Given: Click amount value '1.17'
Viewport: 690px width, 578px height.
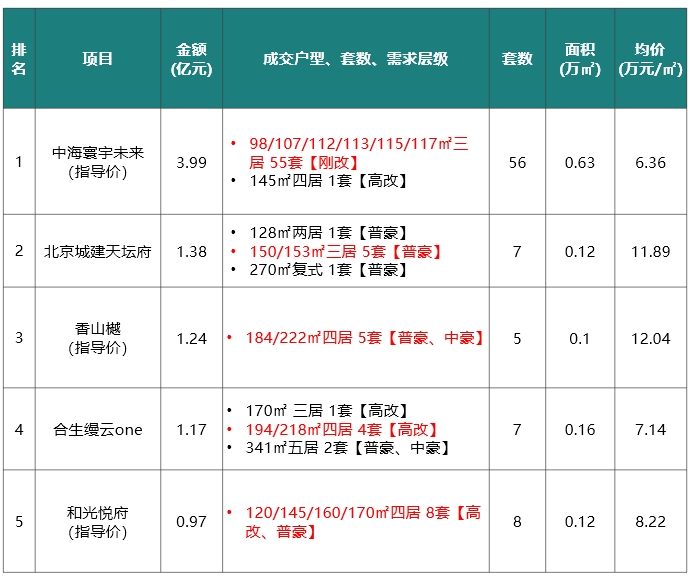Looking at the screenshot, I should click(x=191, y=429).
